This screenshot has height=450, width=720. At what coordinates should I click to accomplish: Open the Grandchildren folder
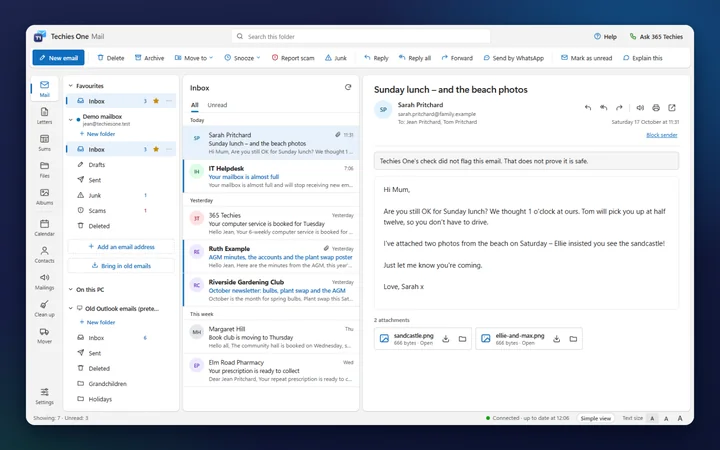121,383
